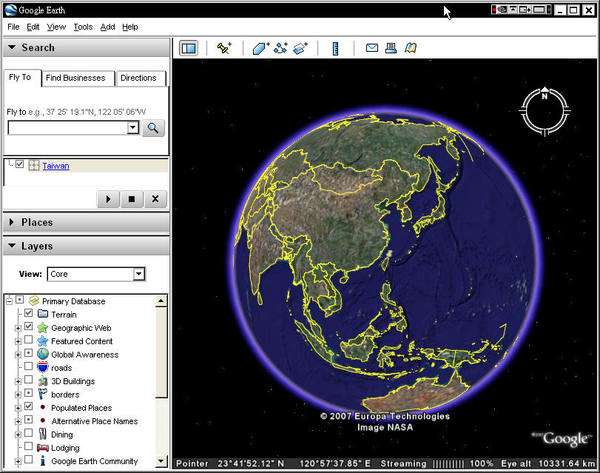The height and width of the screenshot is (473, 600).
Task: Expand the Geographic Web tree node
Action: pos(18,328)
